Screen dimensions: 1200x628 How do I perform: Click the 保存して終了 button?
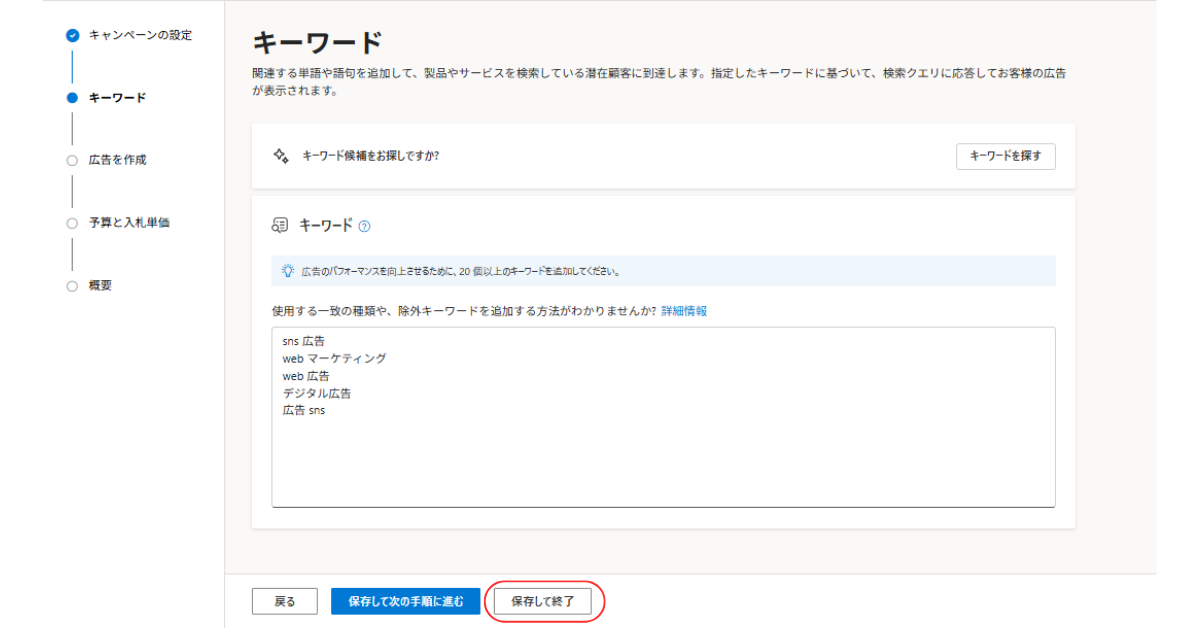(x=542, y=601)
